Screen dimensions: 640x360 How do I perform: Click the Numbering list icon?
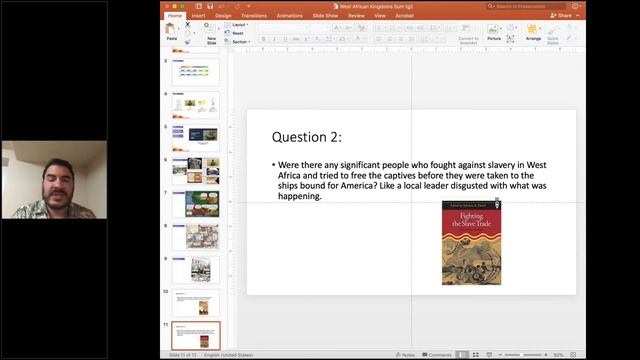(393, 28)
